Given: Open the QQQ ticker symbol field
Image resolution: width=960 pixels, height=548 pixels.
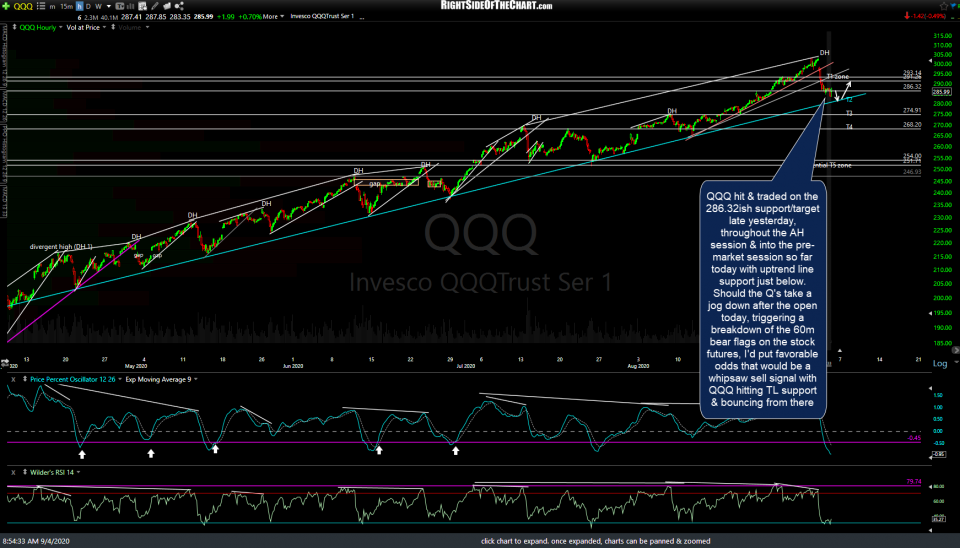Looking at the screenshot, I should click(x=23, y=6).
